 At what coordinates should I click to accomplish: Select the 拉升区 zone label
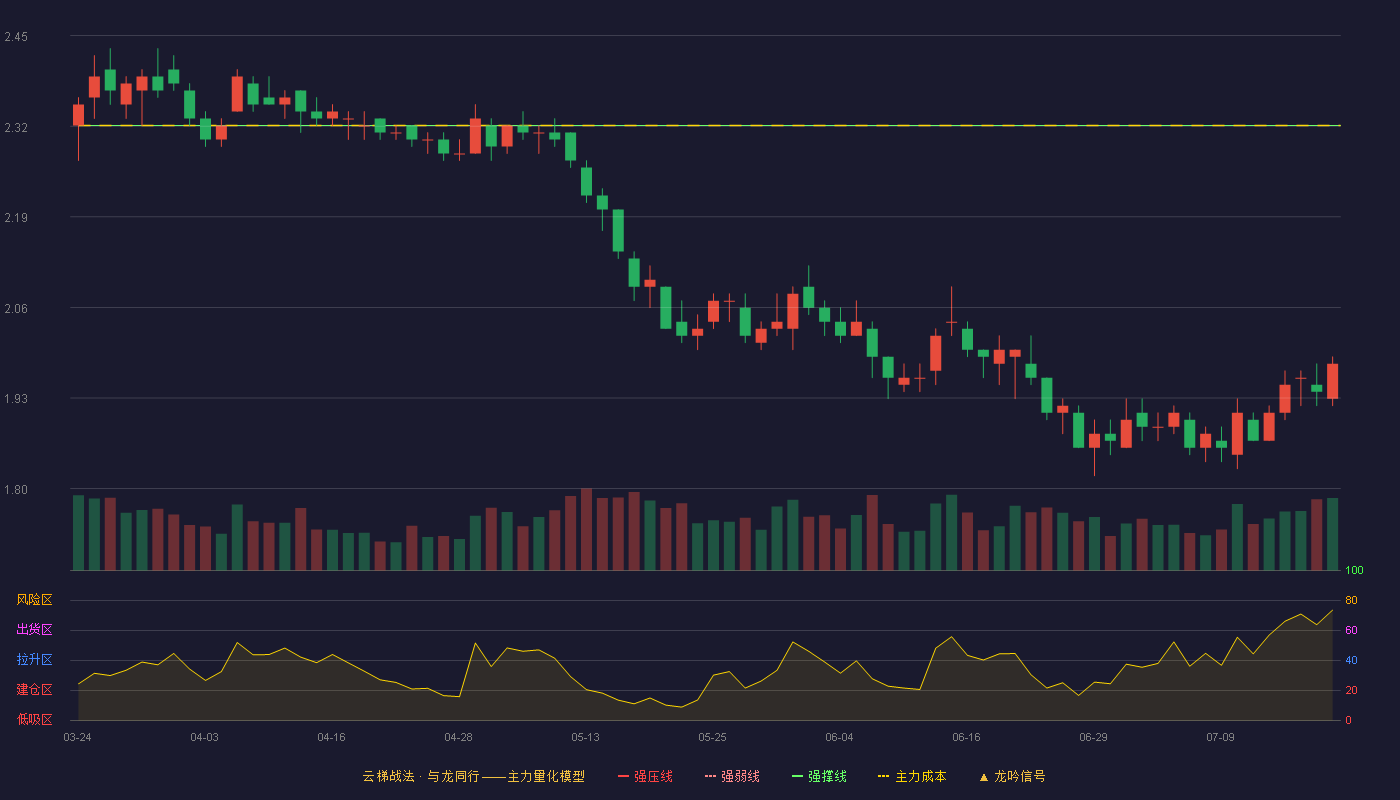[35, 660]
